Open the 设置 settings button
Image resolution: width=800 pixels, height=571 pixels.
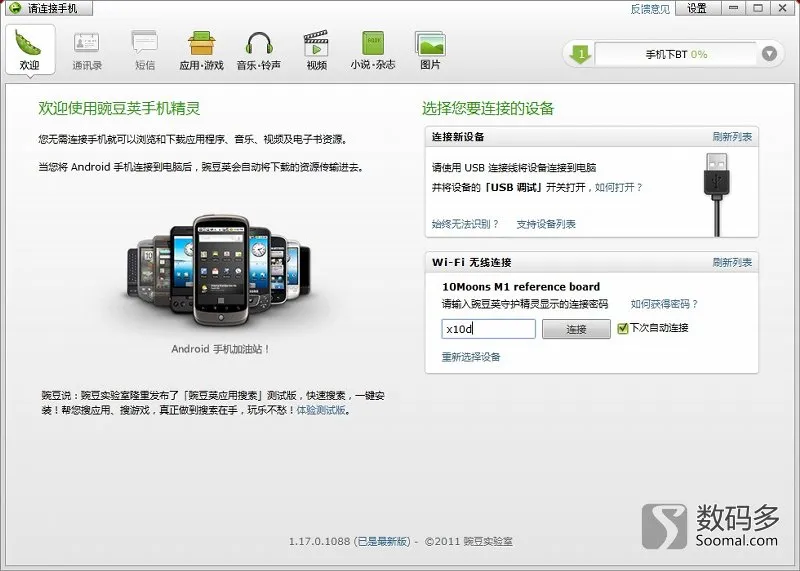click(697, 8)
